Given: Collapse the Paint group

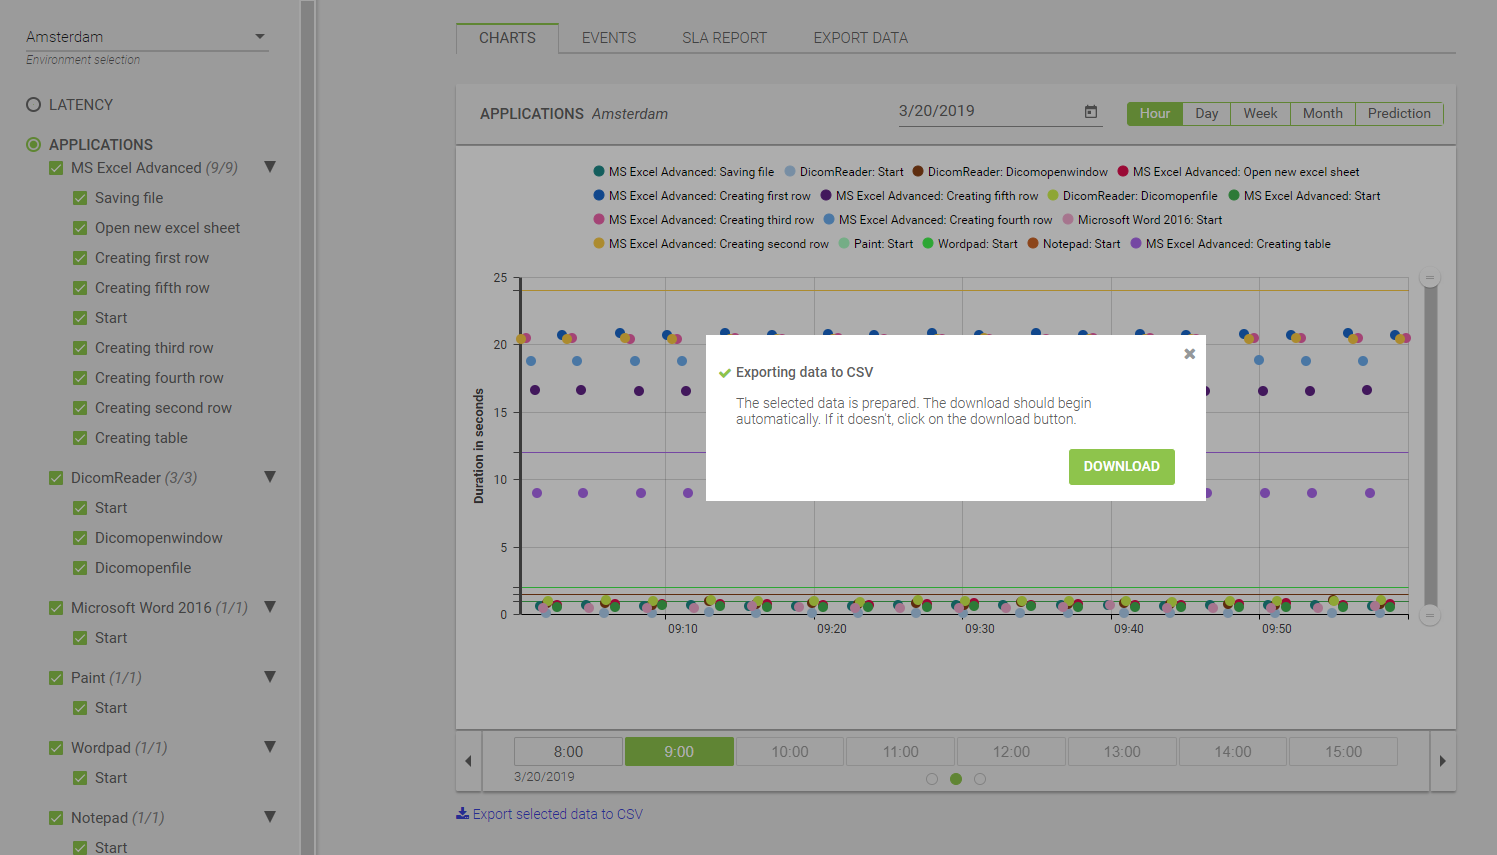Looking at the screenshot, I should [270, 677].
